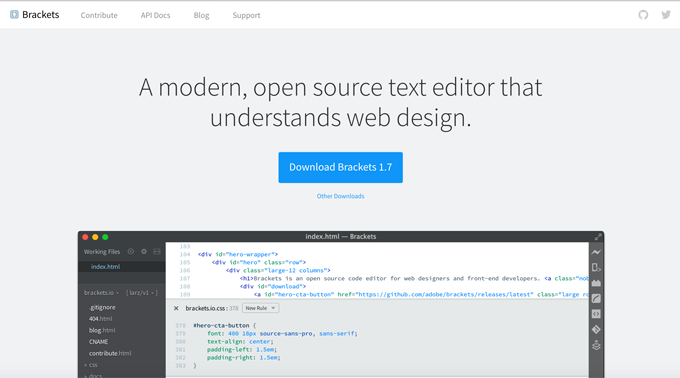Image resolution: width=680 pixels, height=378 pixels.
Task: Close the brackets.io.css inline editor
Action: (176, 308)
